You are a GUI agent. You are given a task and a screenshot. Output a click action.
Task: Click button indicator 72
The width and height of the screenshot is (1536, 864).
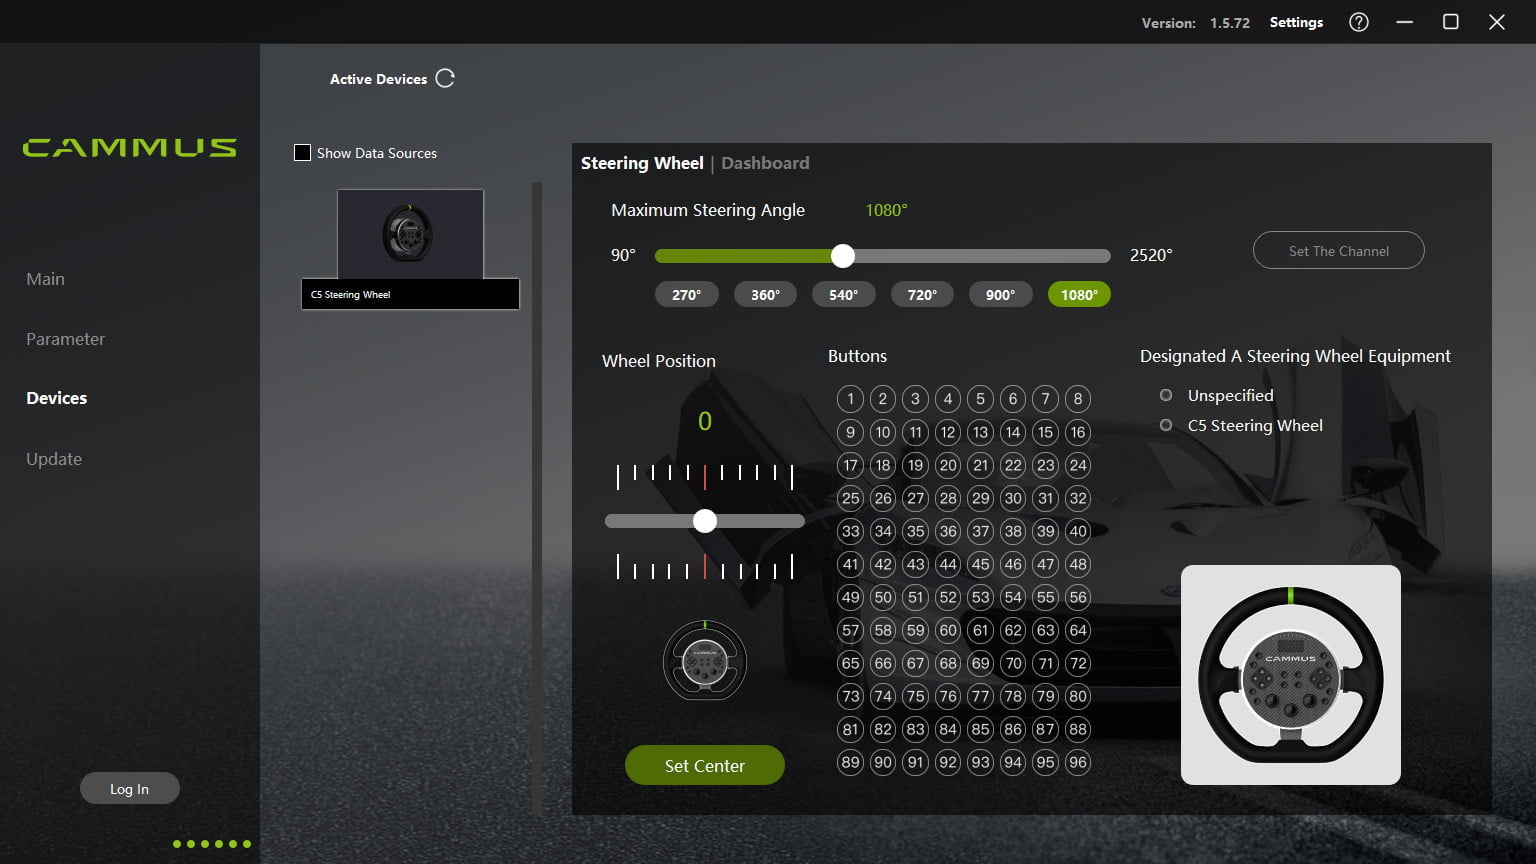pyautogui.click(x=1077, y=663)
